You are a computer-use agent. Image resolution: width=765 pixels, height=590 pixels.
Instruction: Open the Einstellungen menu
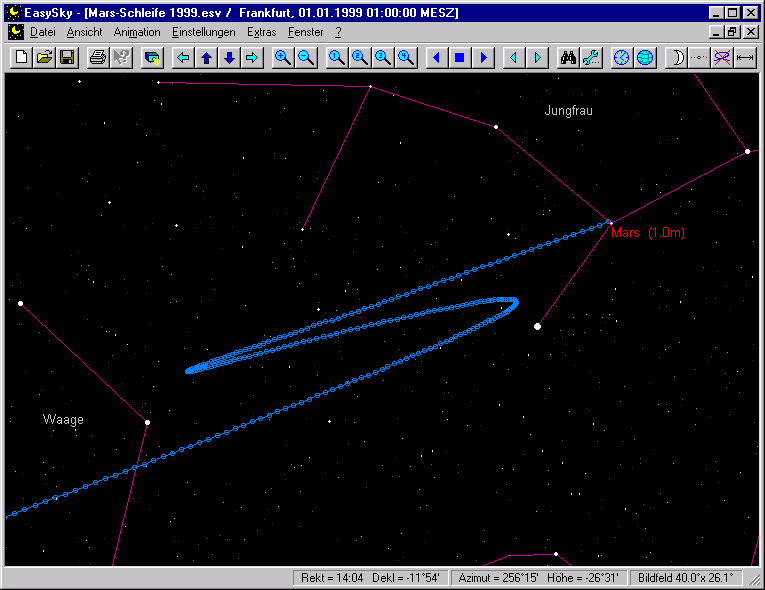(204, 32)
